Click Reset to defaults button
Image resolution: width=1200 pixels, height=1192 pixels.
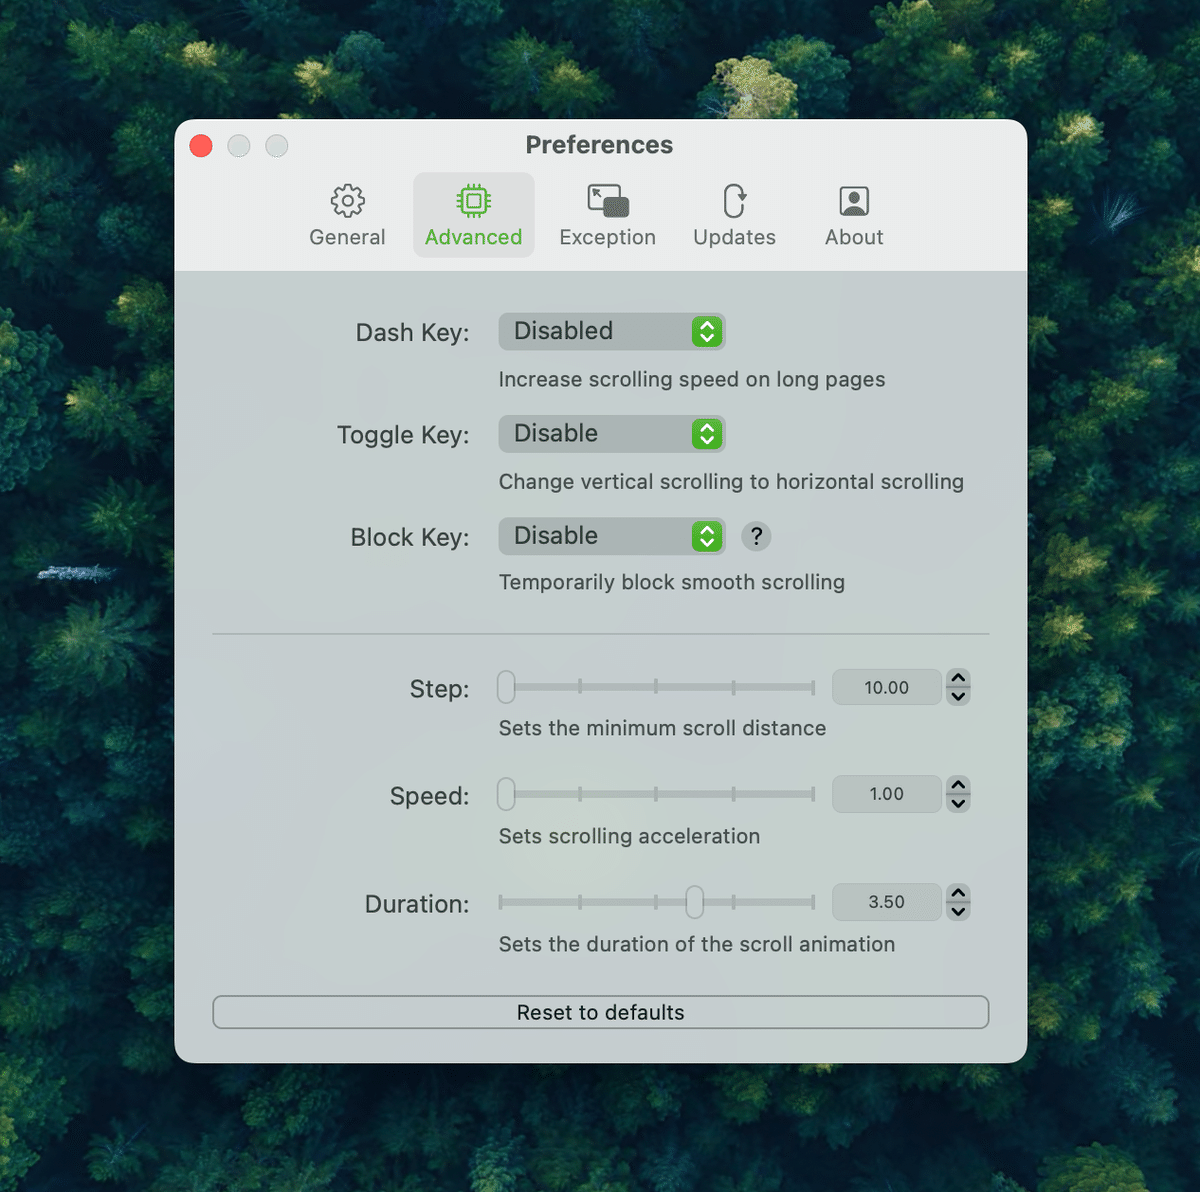(600, 1012)
